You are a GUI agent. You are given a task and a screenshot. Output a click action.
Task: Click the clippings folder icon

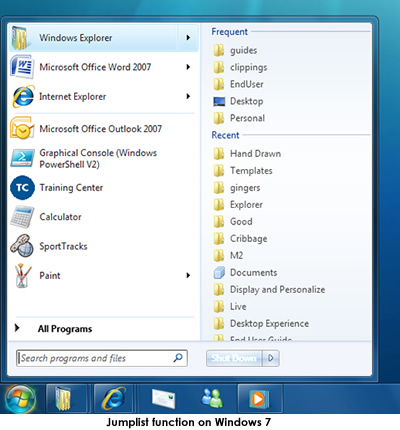coord(219,67)
